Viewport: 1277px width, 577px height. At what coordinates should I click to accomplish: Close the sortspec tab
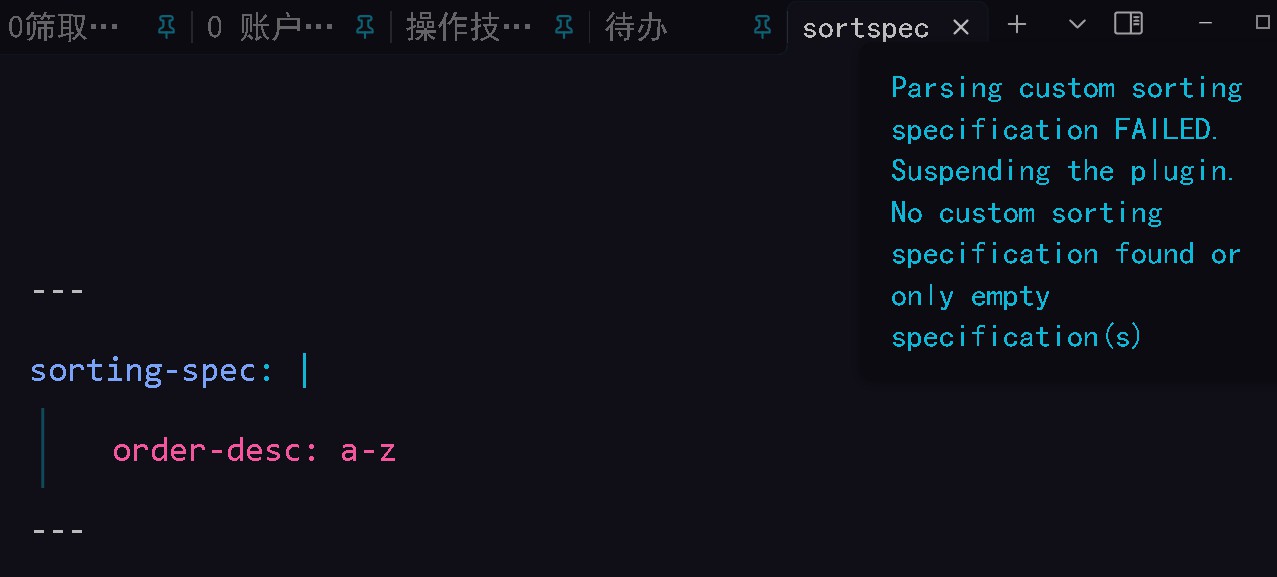pyautogui.click(x=961, y=28)
